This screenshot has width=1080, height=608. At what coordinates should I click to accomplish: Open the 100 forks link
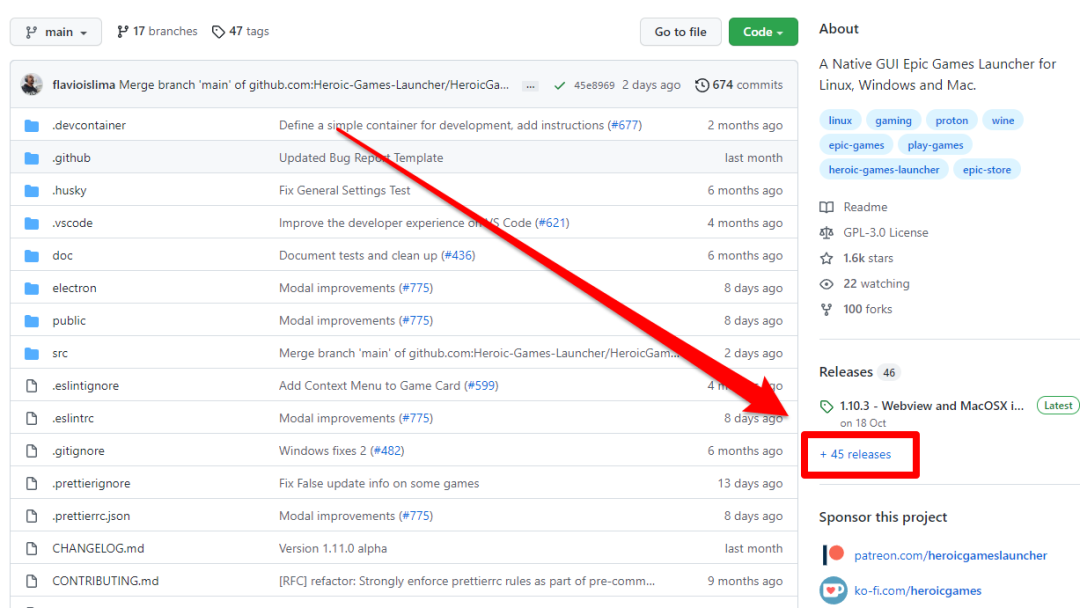pyautogui.click(x=867, y=309)
